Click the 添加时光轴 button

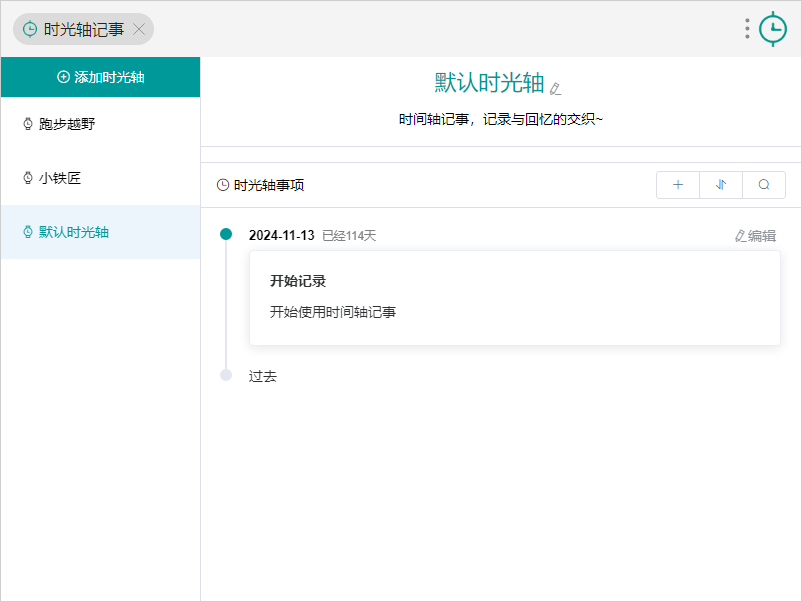click(100, 77)
